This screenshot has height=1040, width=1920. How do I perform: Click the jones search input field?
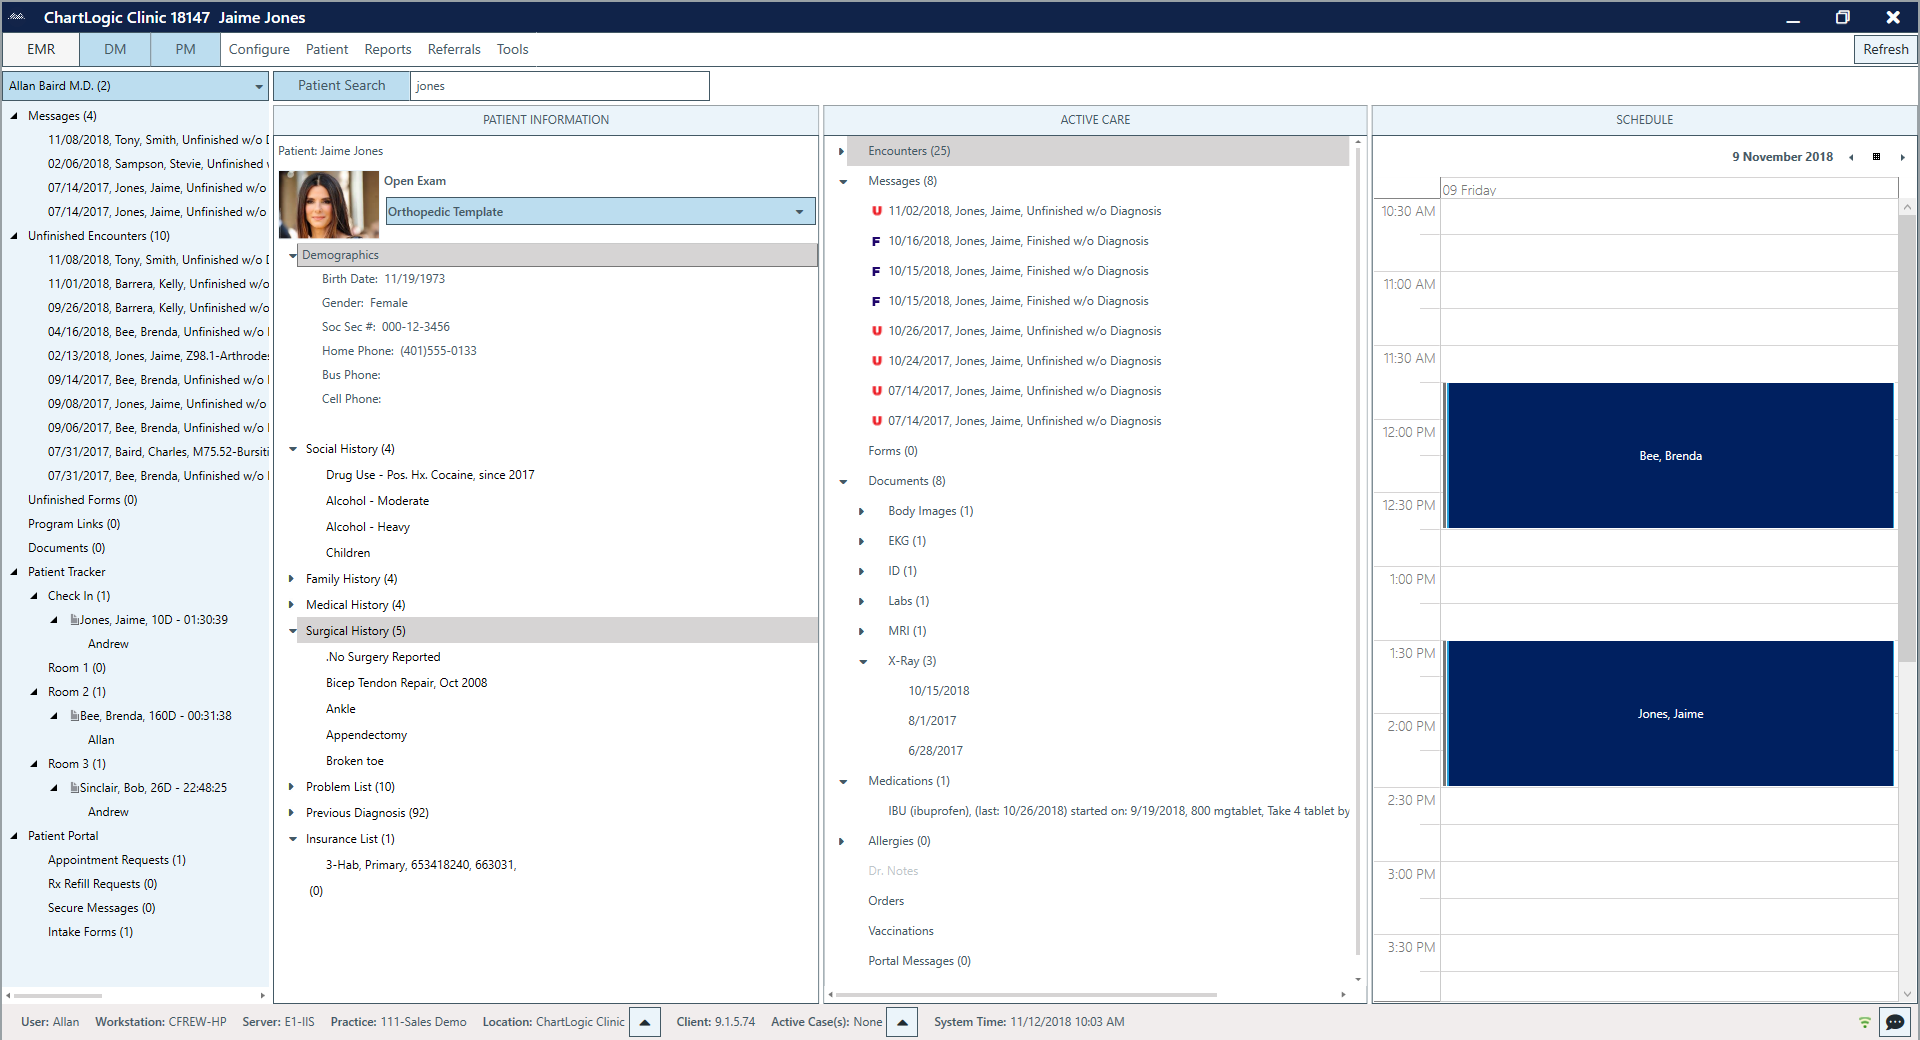point(560,86)
